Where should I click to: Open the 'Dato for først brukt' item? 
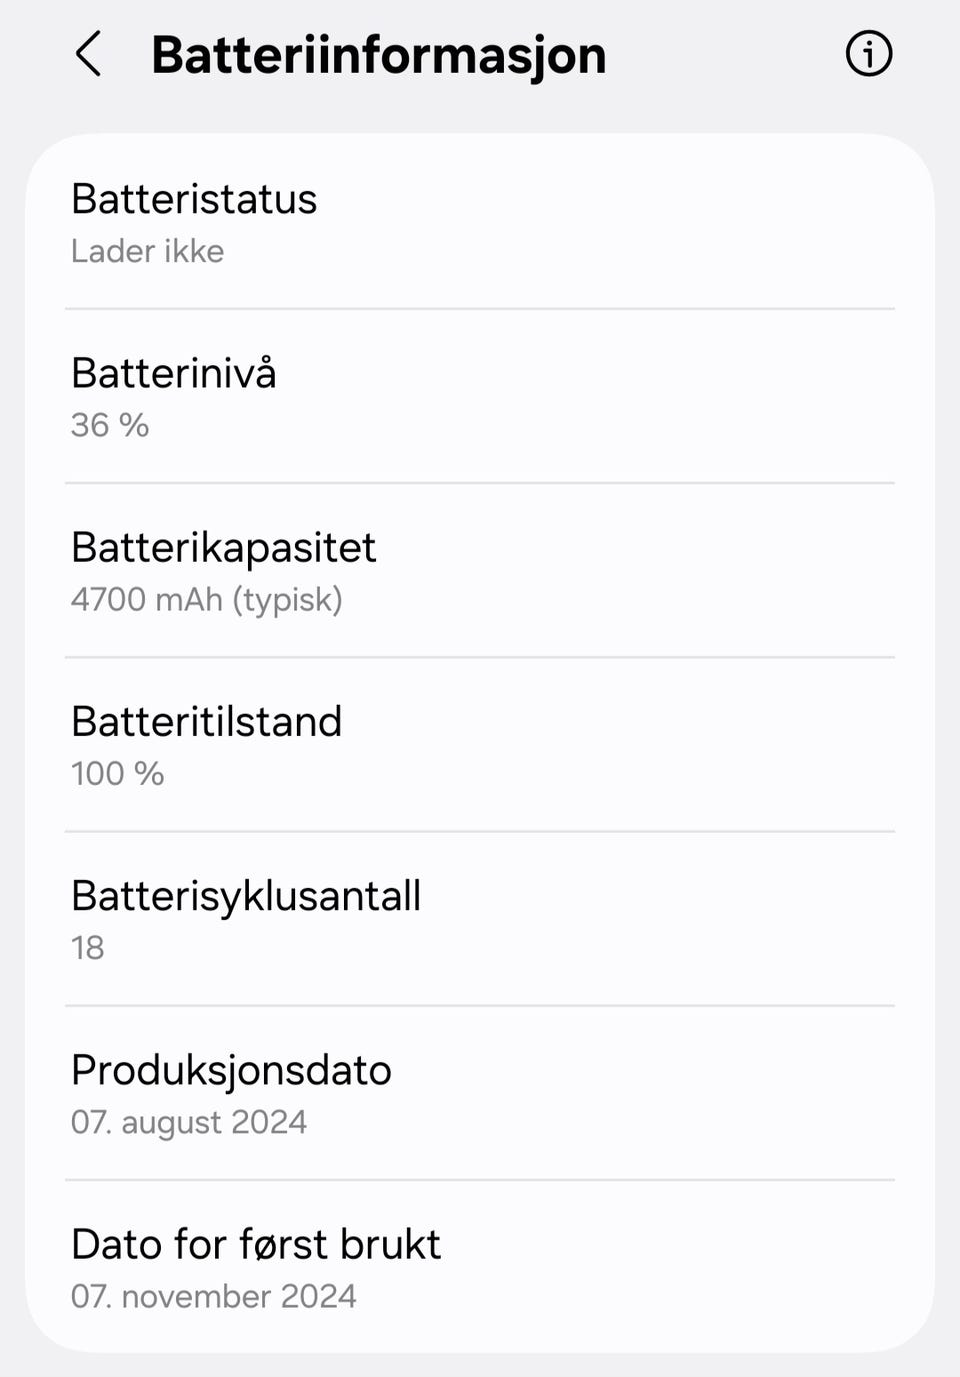click(x=480, y=1267)
